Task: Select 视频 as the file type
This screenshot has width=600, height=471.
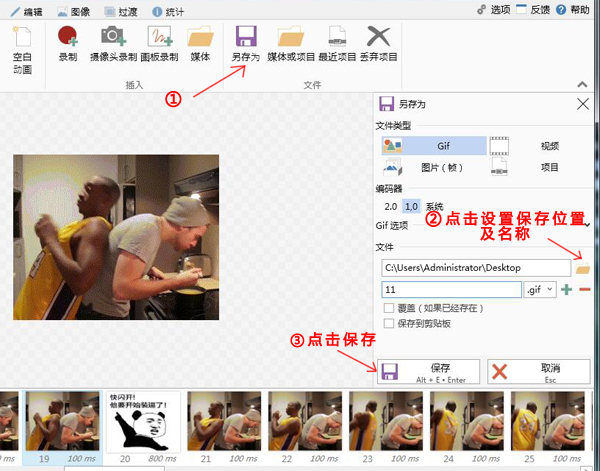Action: (540, 146)
